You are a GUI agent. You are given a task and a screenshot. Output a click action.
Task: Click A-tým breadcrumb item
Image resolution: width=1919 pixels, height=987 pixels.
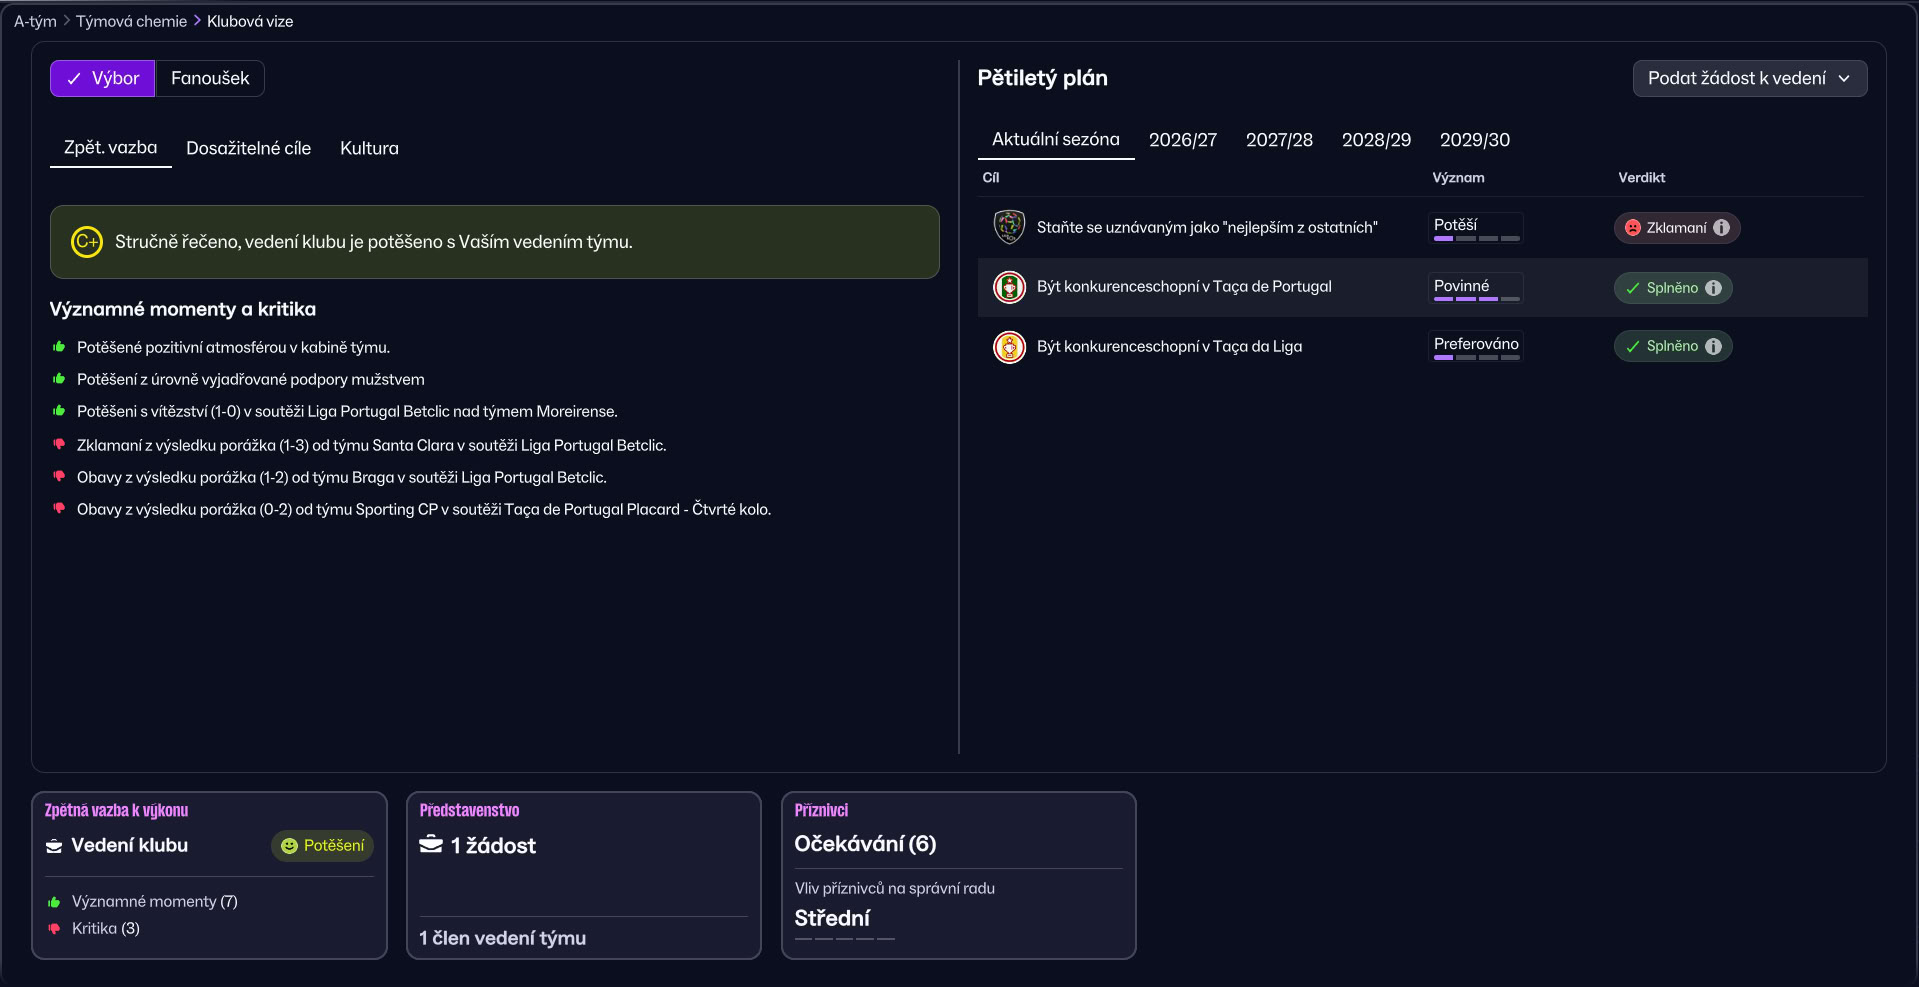(x=35, y=21)
